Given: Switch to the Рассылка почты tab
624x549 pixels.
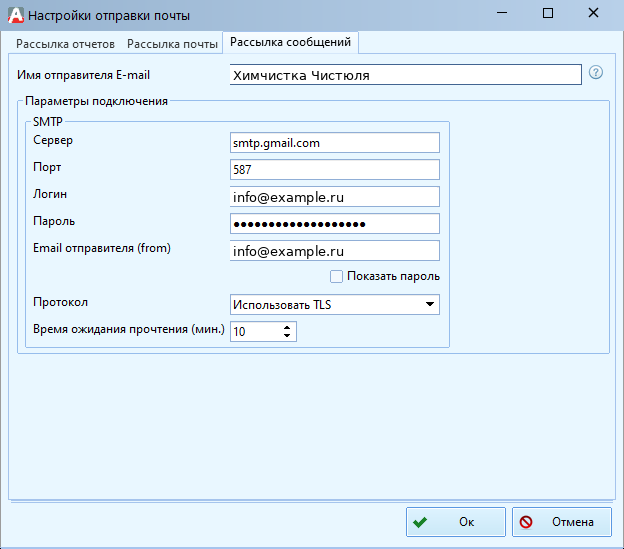Looking at the screenshot, I should 172,44.
